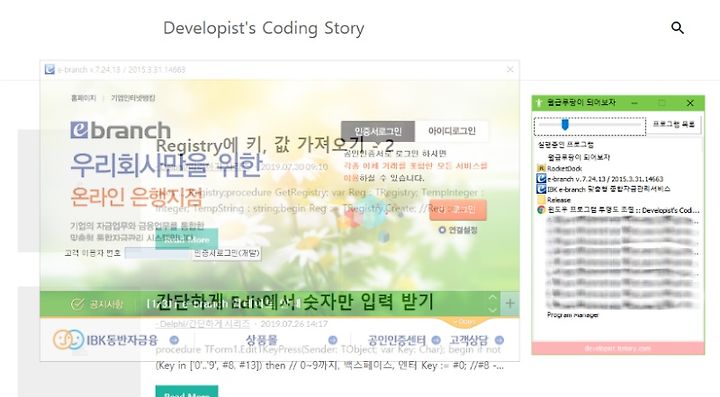This screenshot has width=720, height=397.
Task: Click the pink developist.tistory.com footer
Action: click(618, 348)
